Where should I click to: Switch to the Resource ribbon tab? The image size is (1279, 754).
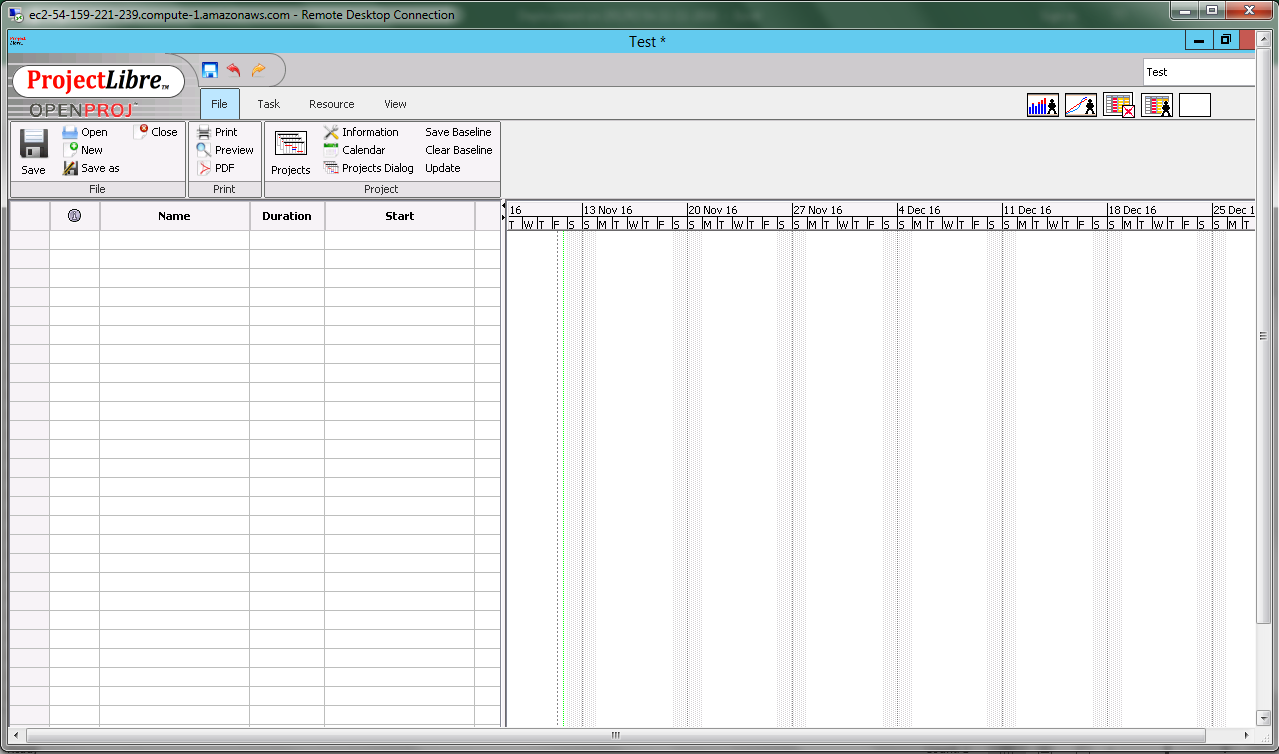(x=331, y=104)
